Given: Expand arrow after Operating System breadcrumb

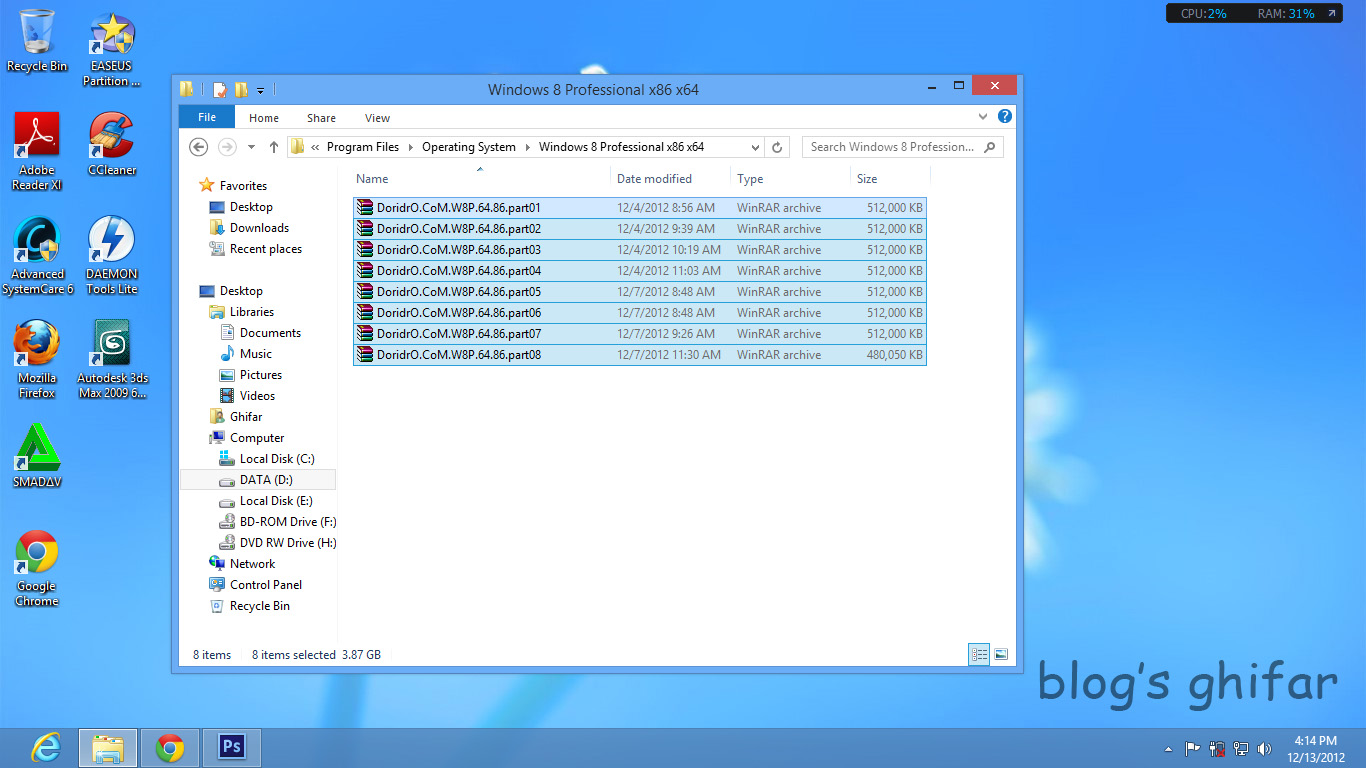Looking at the screenshot, I should [527, 147].
